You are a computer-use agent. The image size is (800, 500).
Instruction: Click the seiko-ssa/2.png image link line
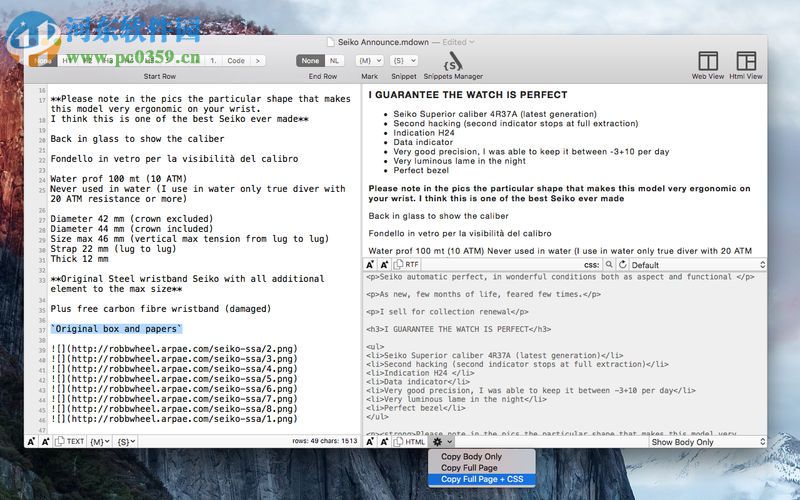(174, 349)
